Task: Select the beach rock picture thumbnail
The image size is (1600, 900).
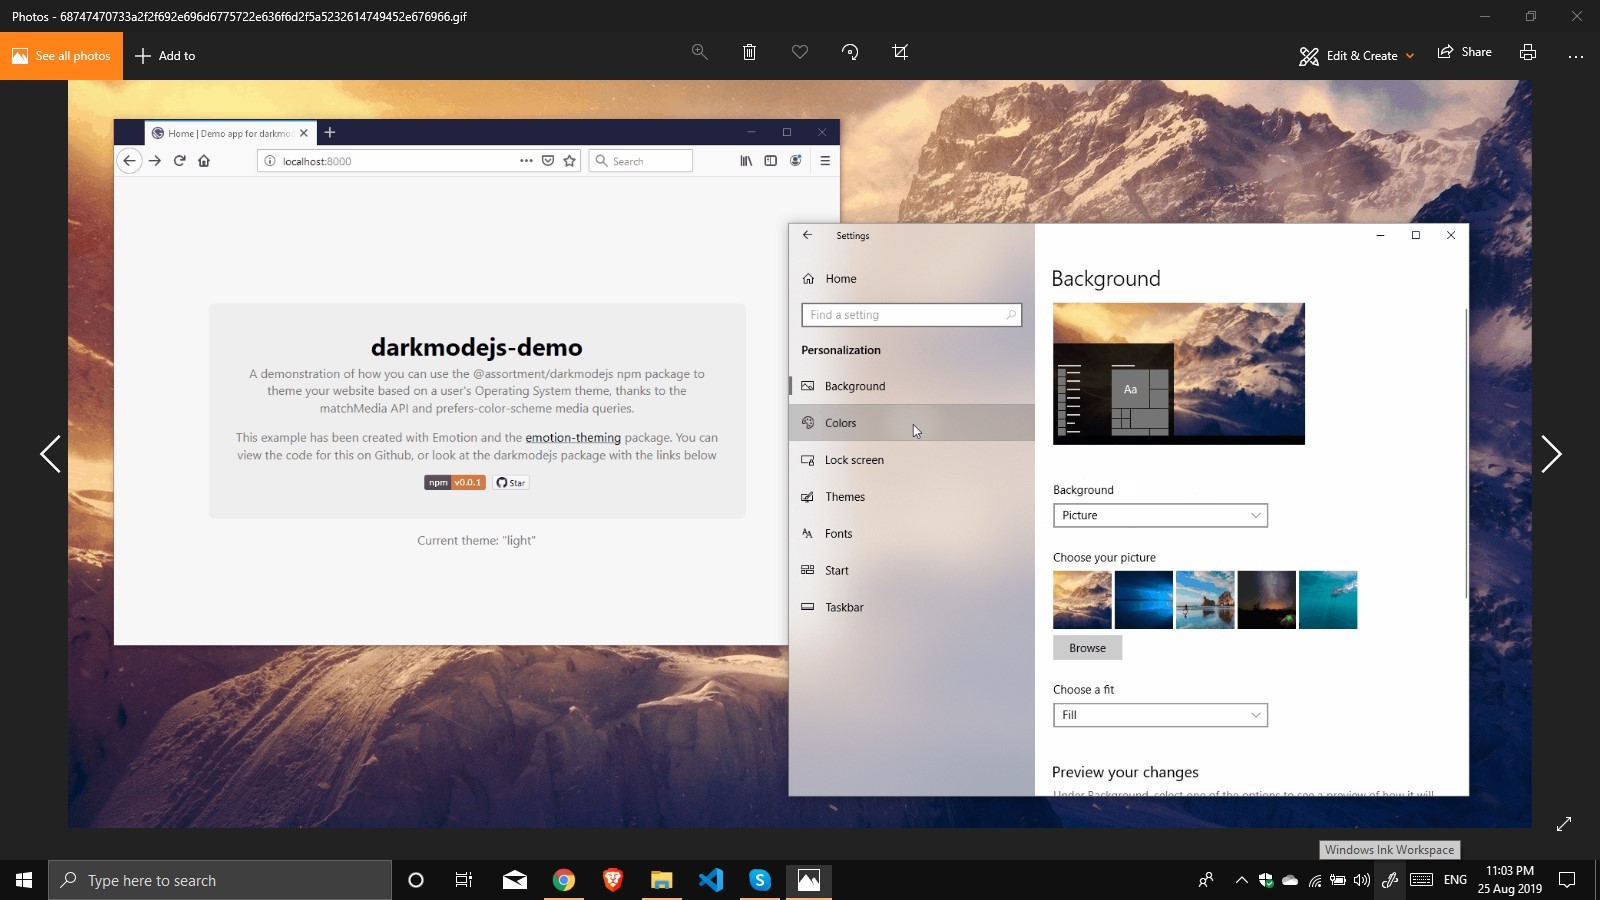Action: (1205, 600)
